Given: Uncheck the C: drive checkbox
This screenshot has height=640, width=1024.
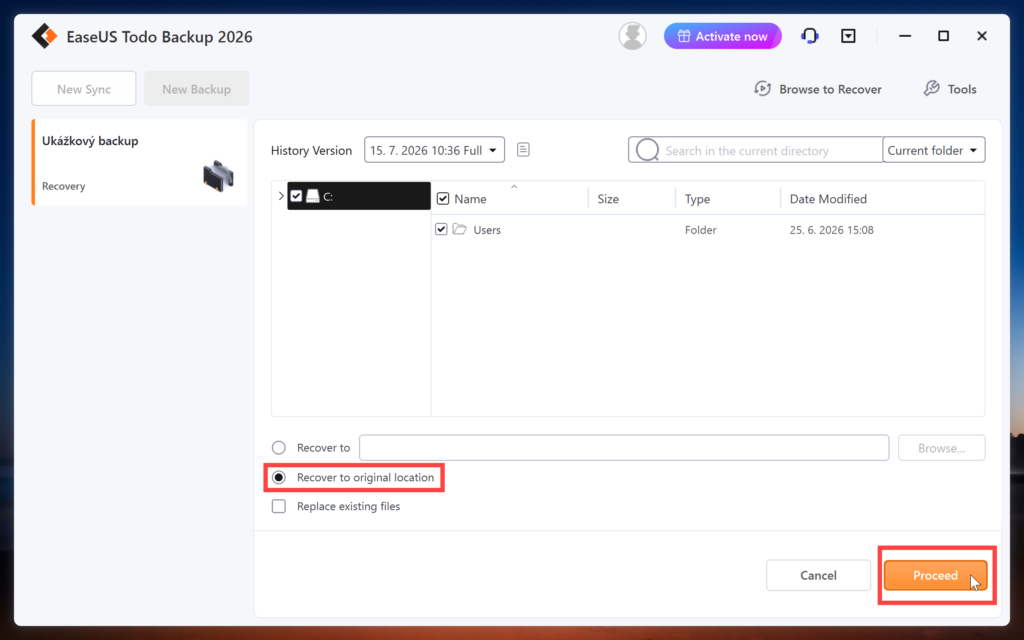Looking at the screenshot, I should click(x=296, y=196).
